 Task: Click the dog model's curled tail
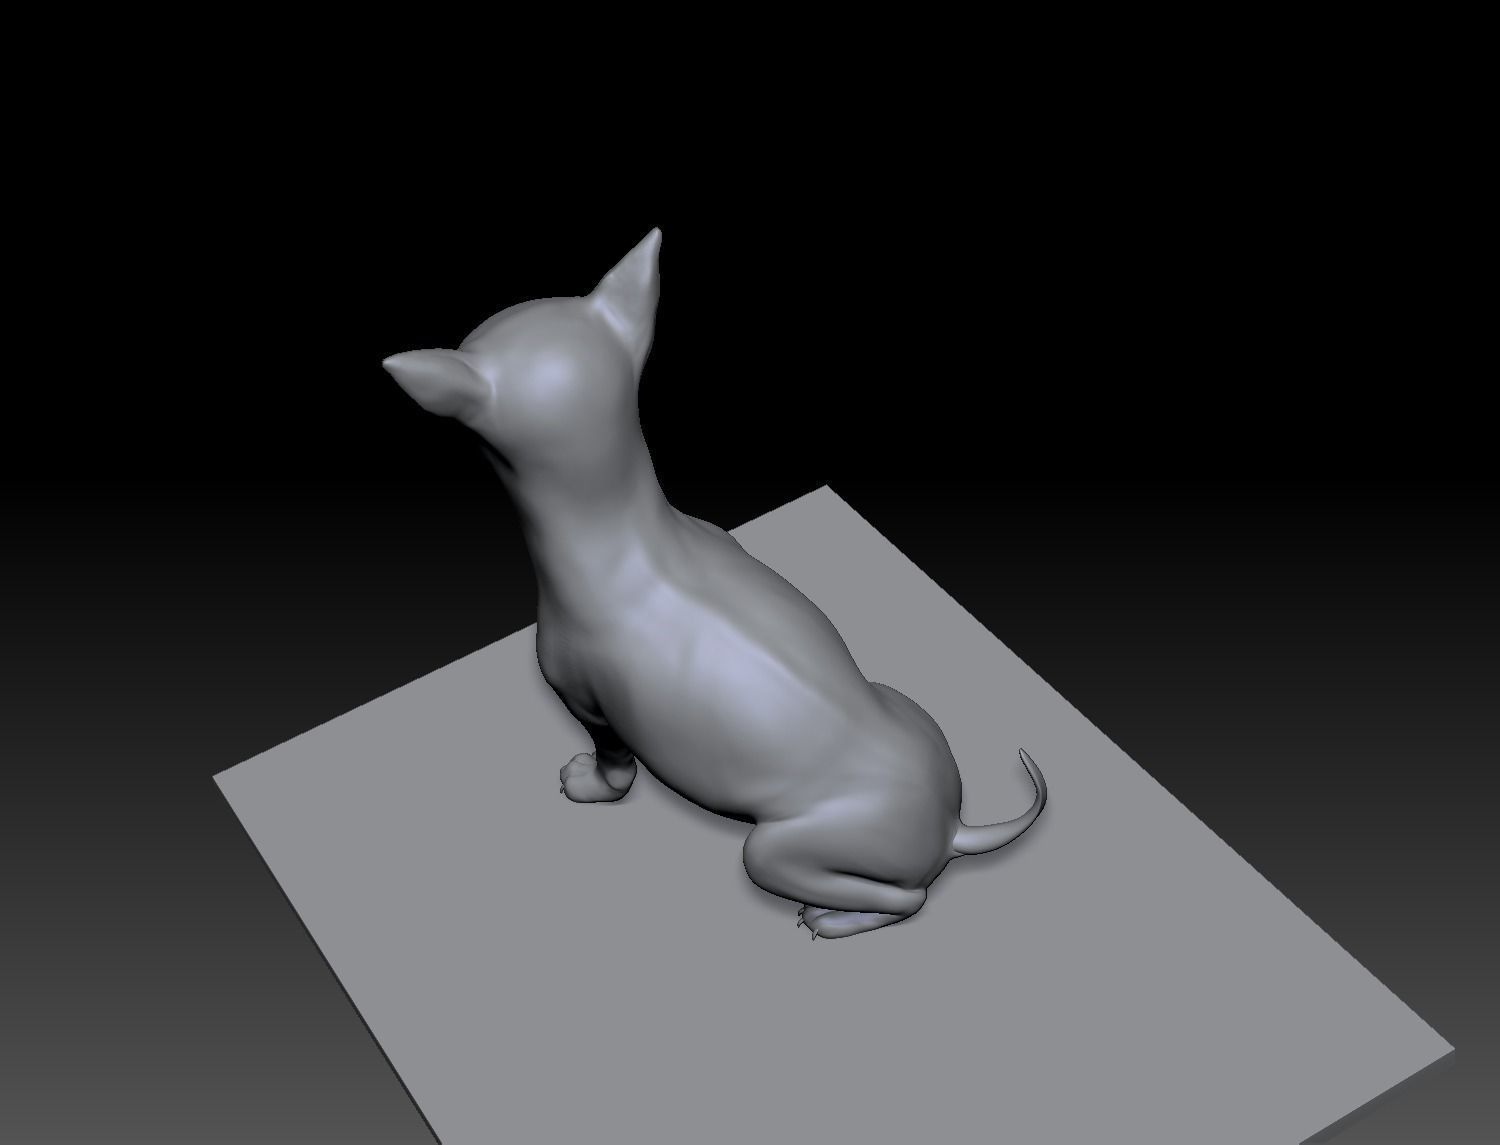(x=1000, y=810)
